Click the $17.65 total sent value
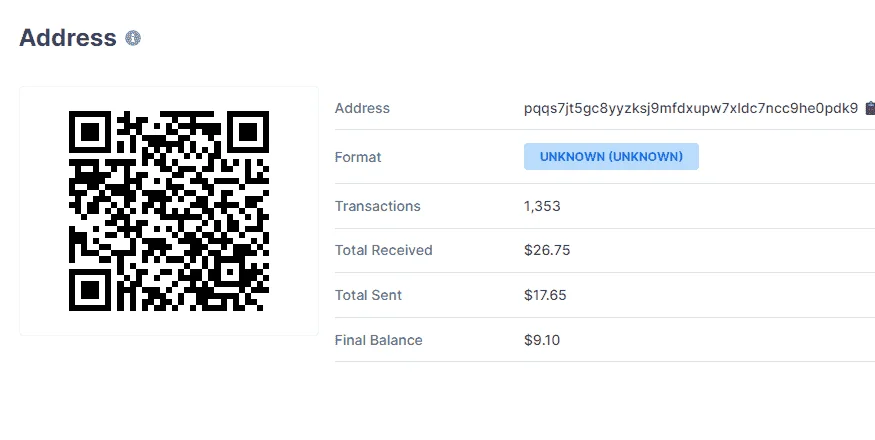Screen dimensions: 875x440 tap(545, 295)
